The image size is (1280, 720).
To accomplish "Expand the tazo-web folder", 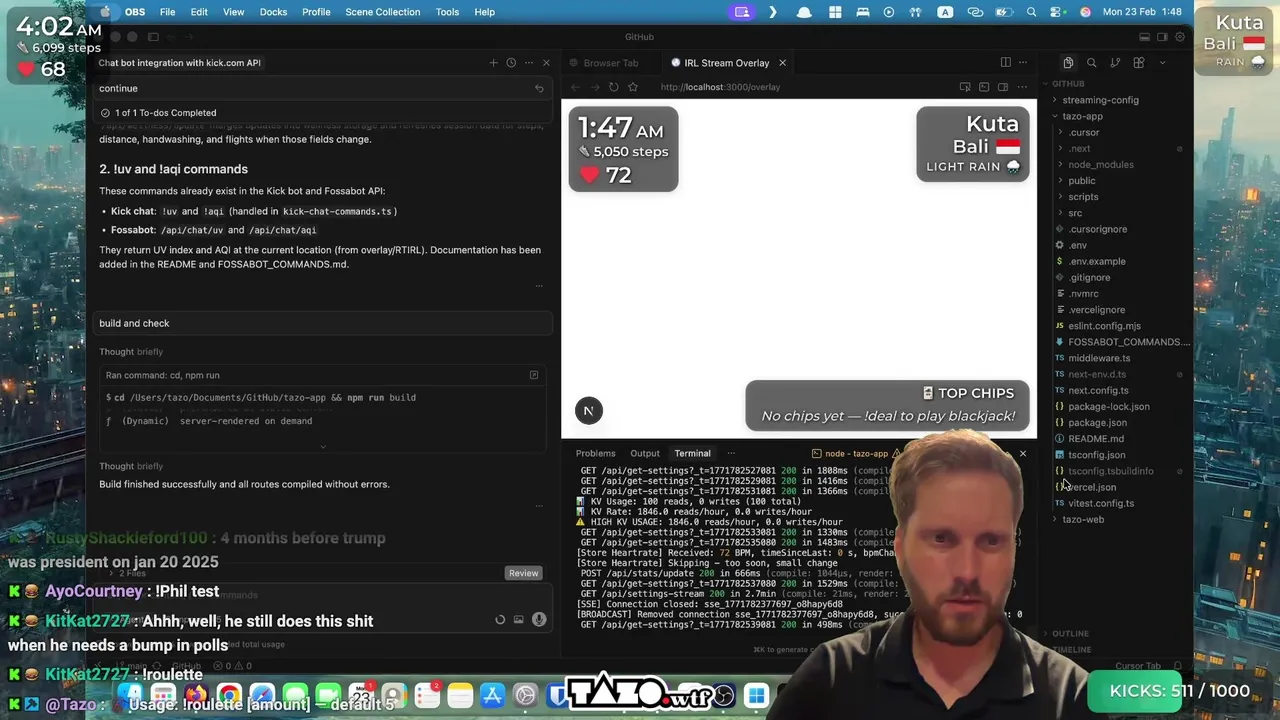I will pos(1083,519).
